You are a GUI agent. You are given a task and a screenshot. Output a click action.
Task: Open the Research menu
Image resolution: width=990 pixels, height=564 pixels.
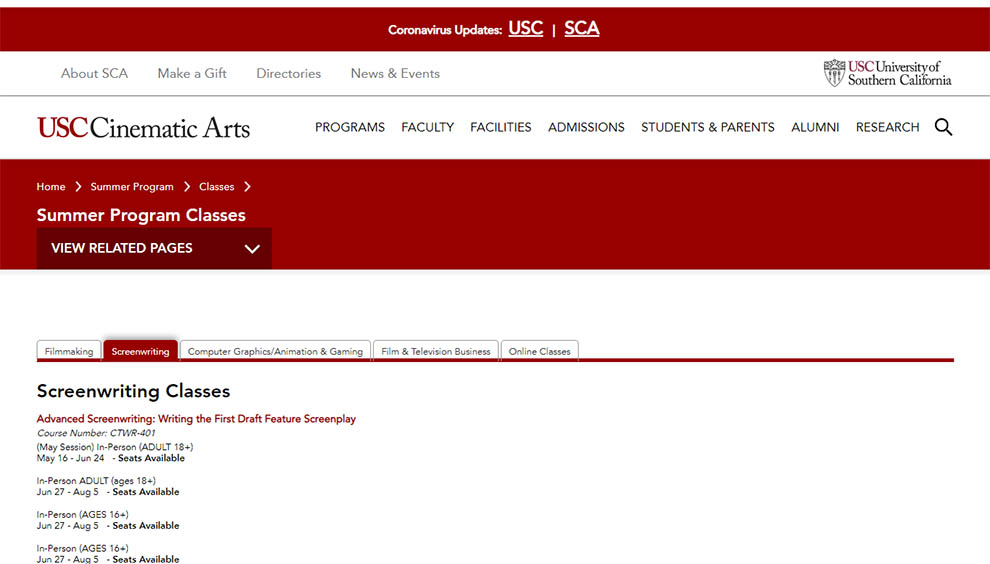(x=887, y=127)
